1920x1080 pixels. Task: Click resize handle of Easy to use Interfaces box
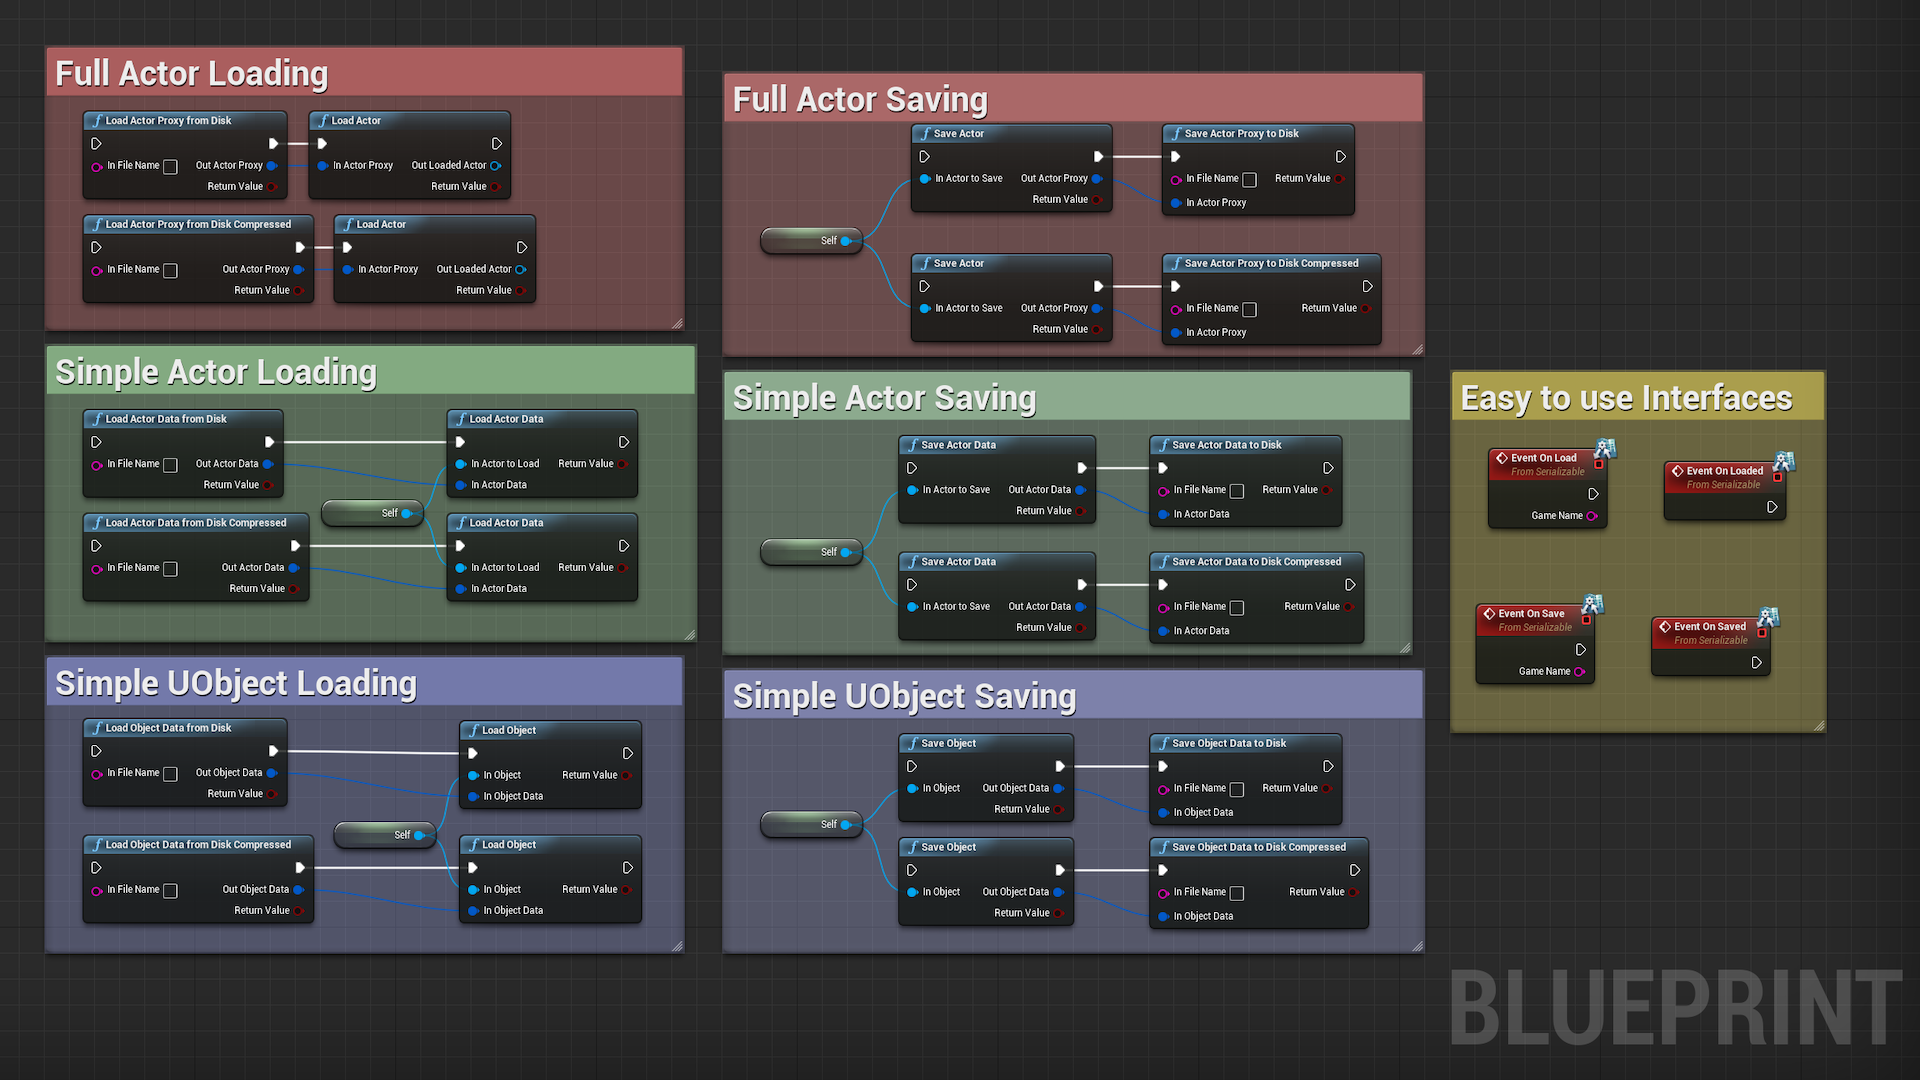pos(1818,726)
